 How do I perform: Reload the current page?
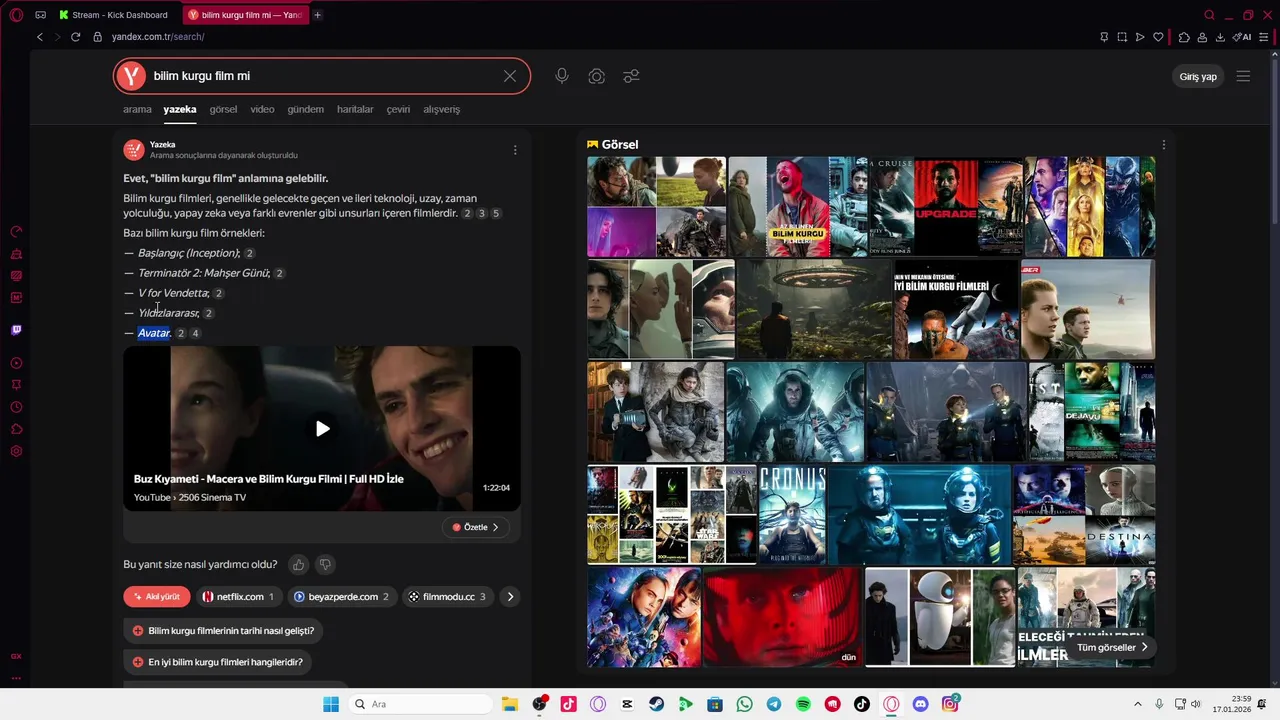(x=75, y=37)
